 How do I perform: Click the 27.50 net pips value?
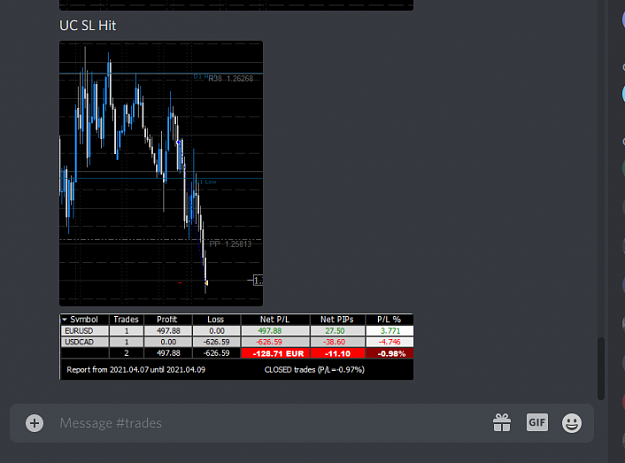(x=335, y=331)
